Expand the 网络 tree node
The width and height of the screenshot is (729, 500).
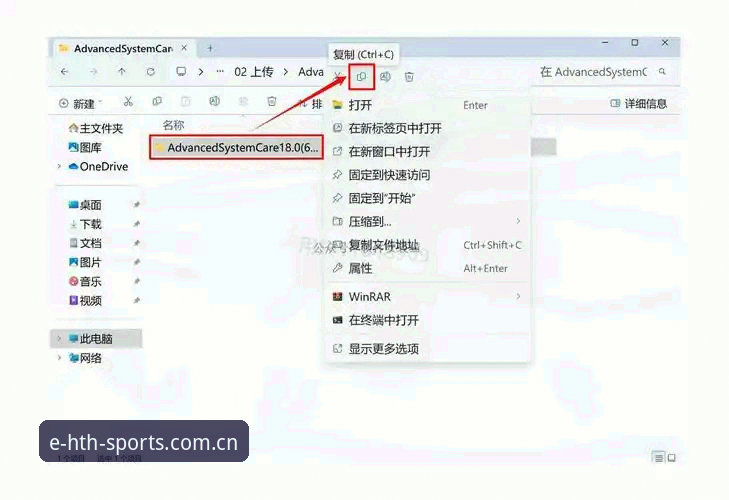point(59,358)
